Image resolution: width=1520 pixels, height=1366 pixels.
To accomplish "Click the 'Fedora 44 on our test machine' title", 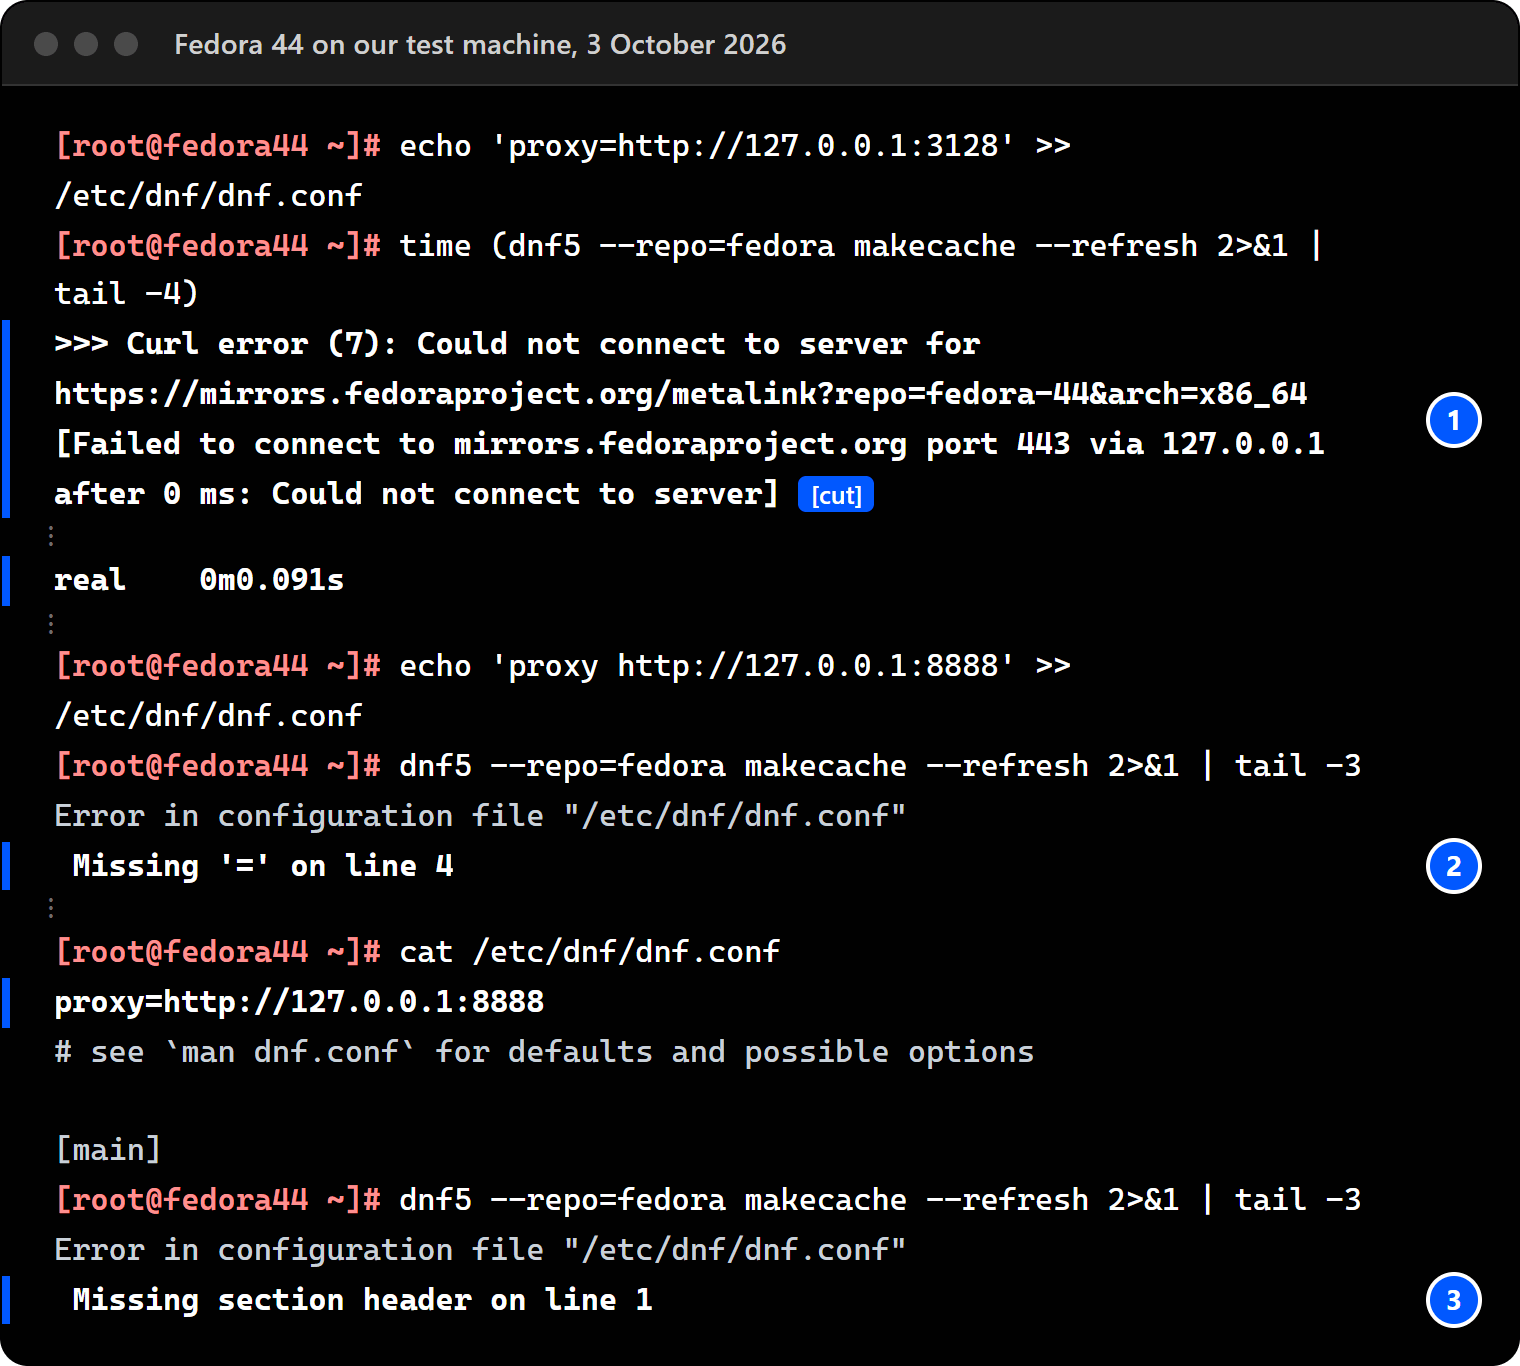I will pyautogui.click(x=480, y=45).
